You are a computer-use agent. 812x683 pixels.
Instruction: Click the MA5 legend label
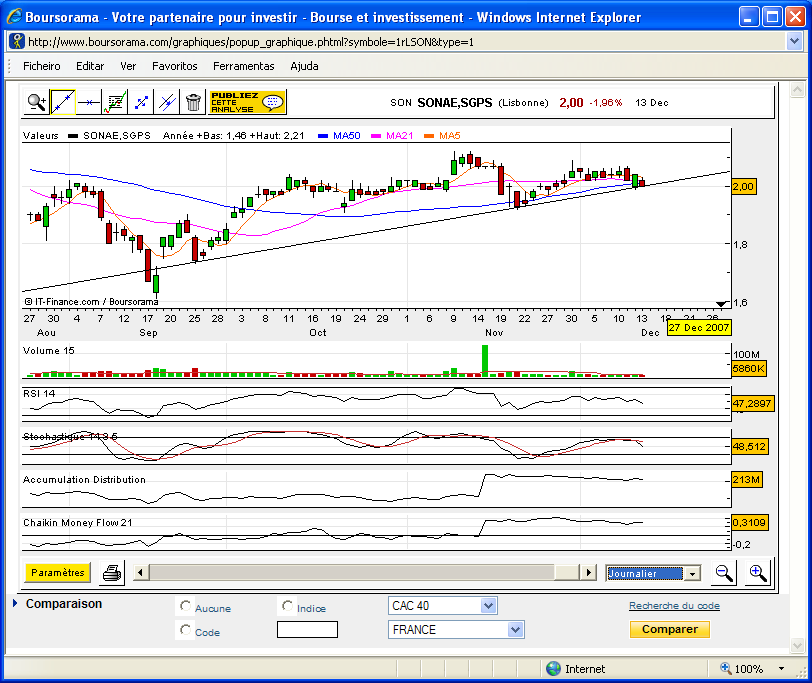tap(450, 136)
